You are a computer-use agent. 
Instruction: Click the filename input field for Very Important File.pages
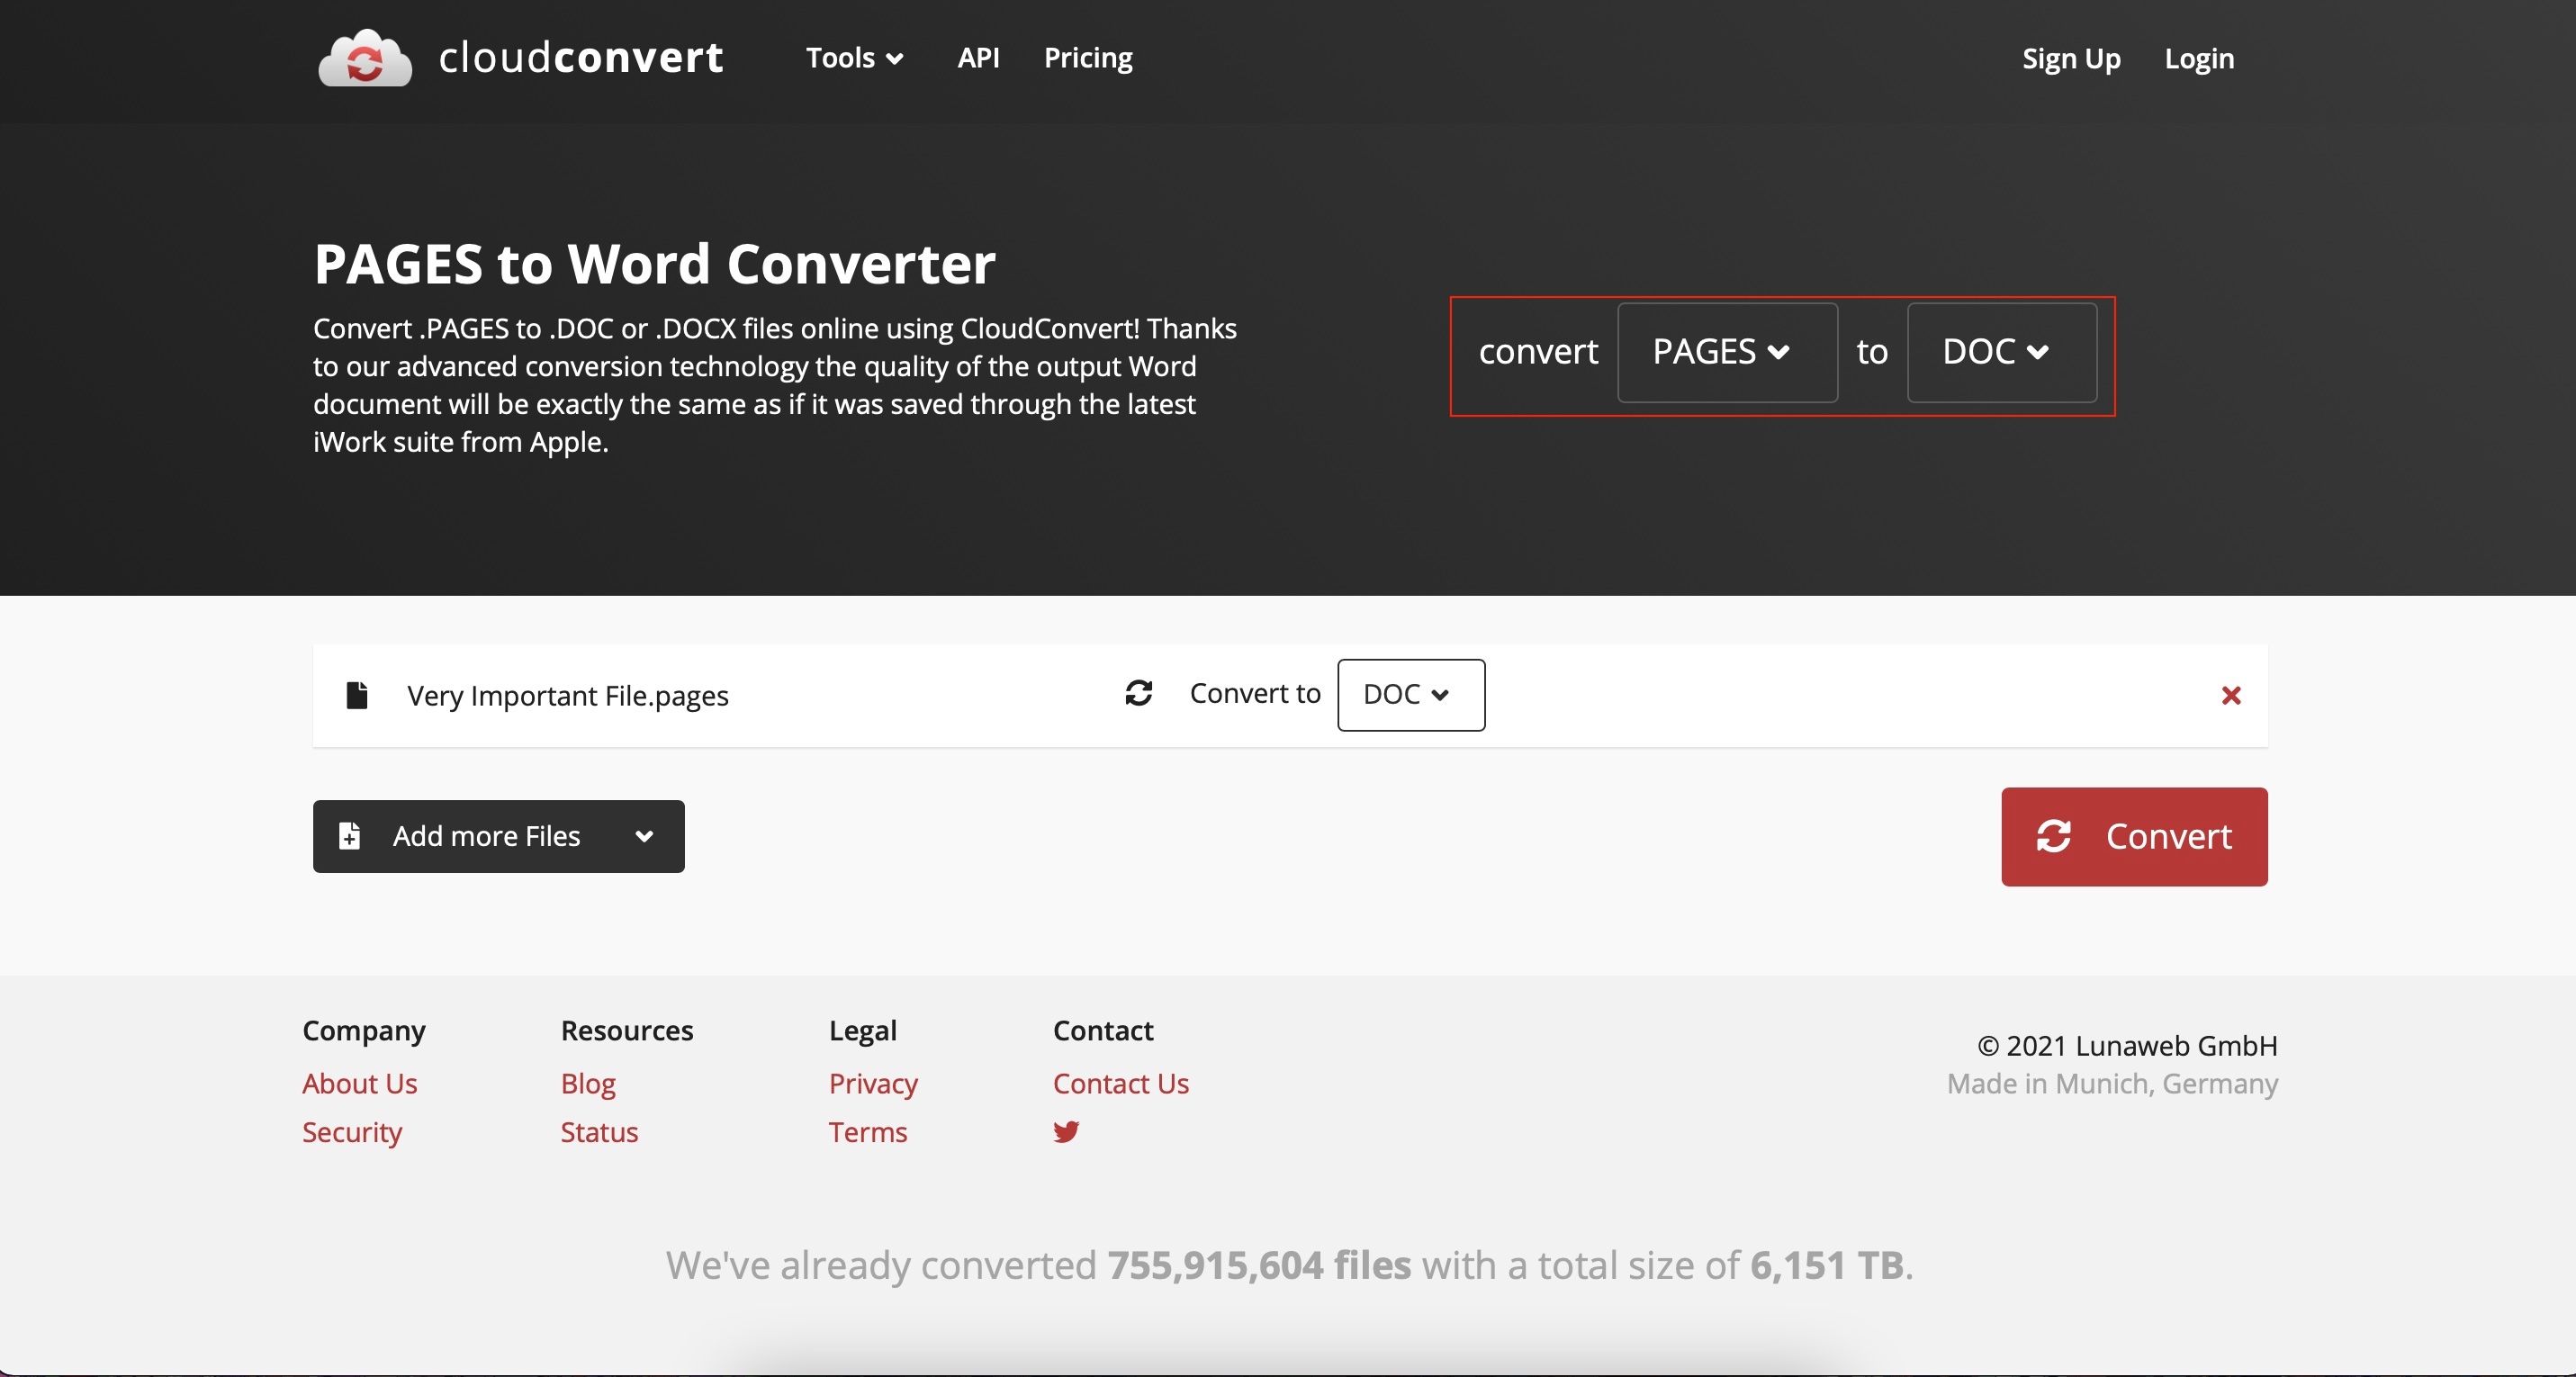(x=565, y=696)
